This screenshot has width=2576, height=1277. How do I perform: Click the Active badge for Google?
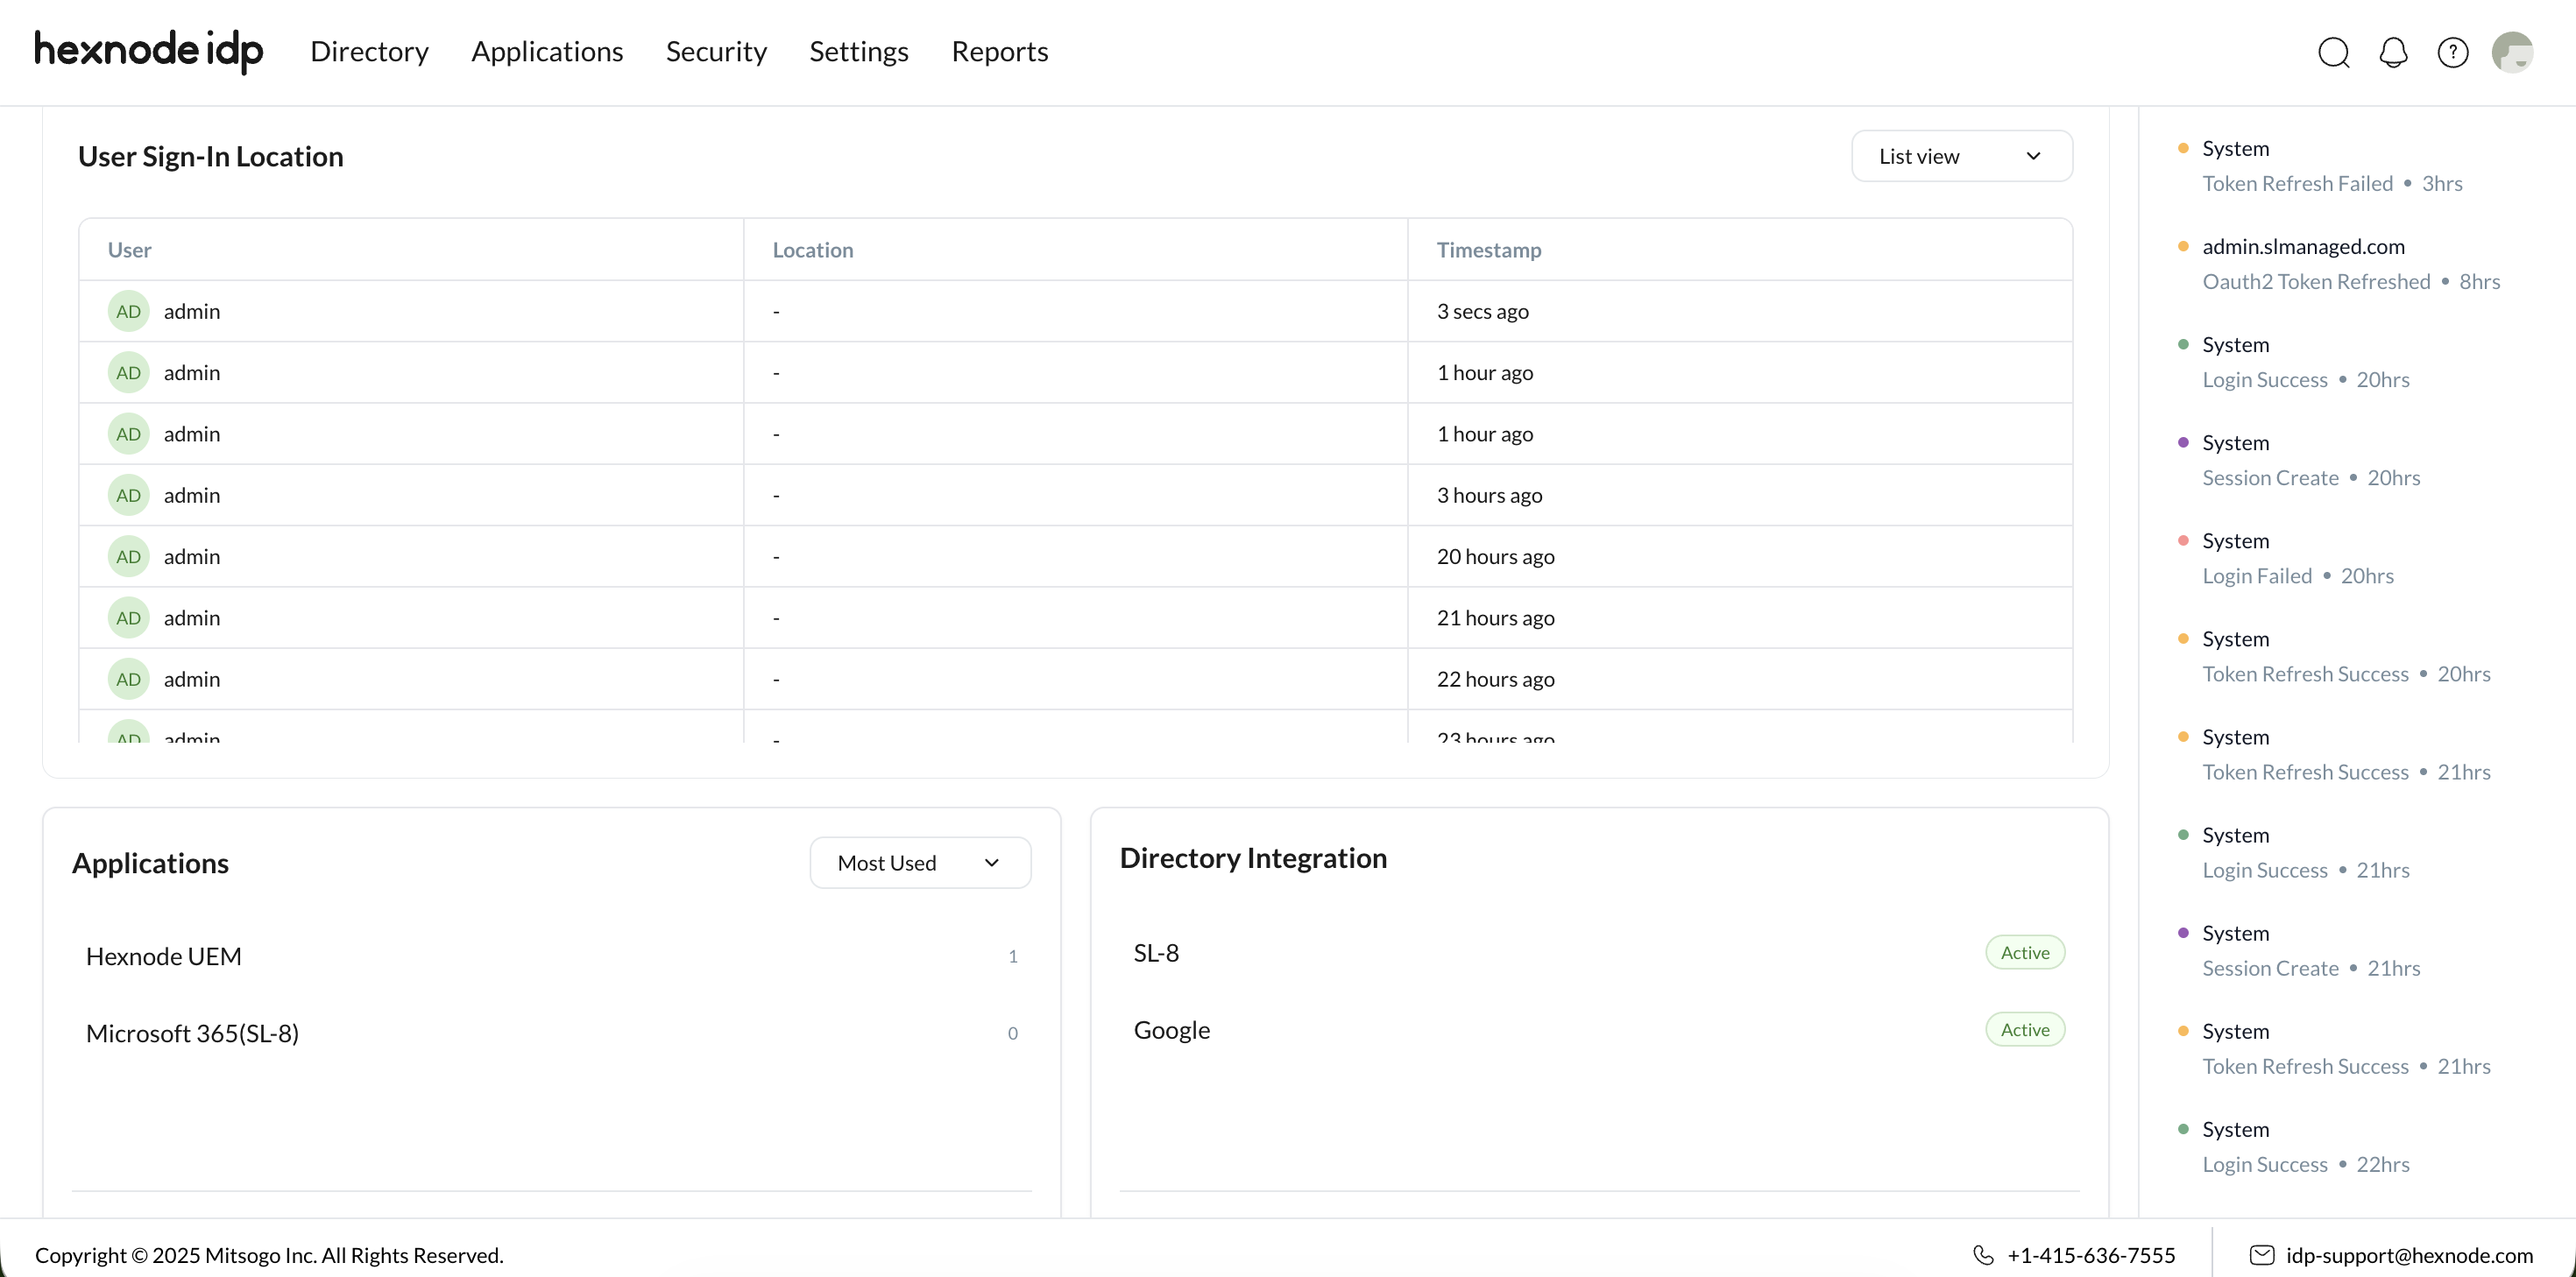click(x=2025, y=1030)
